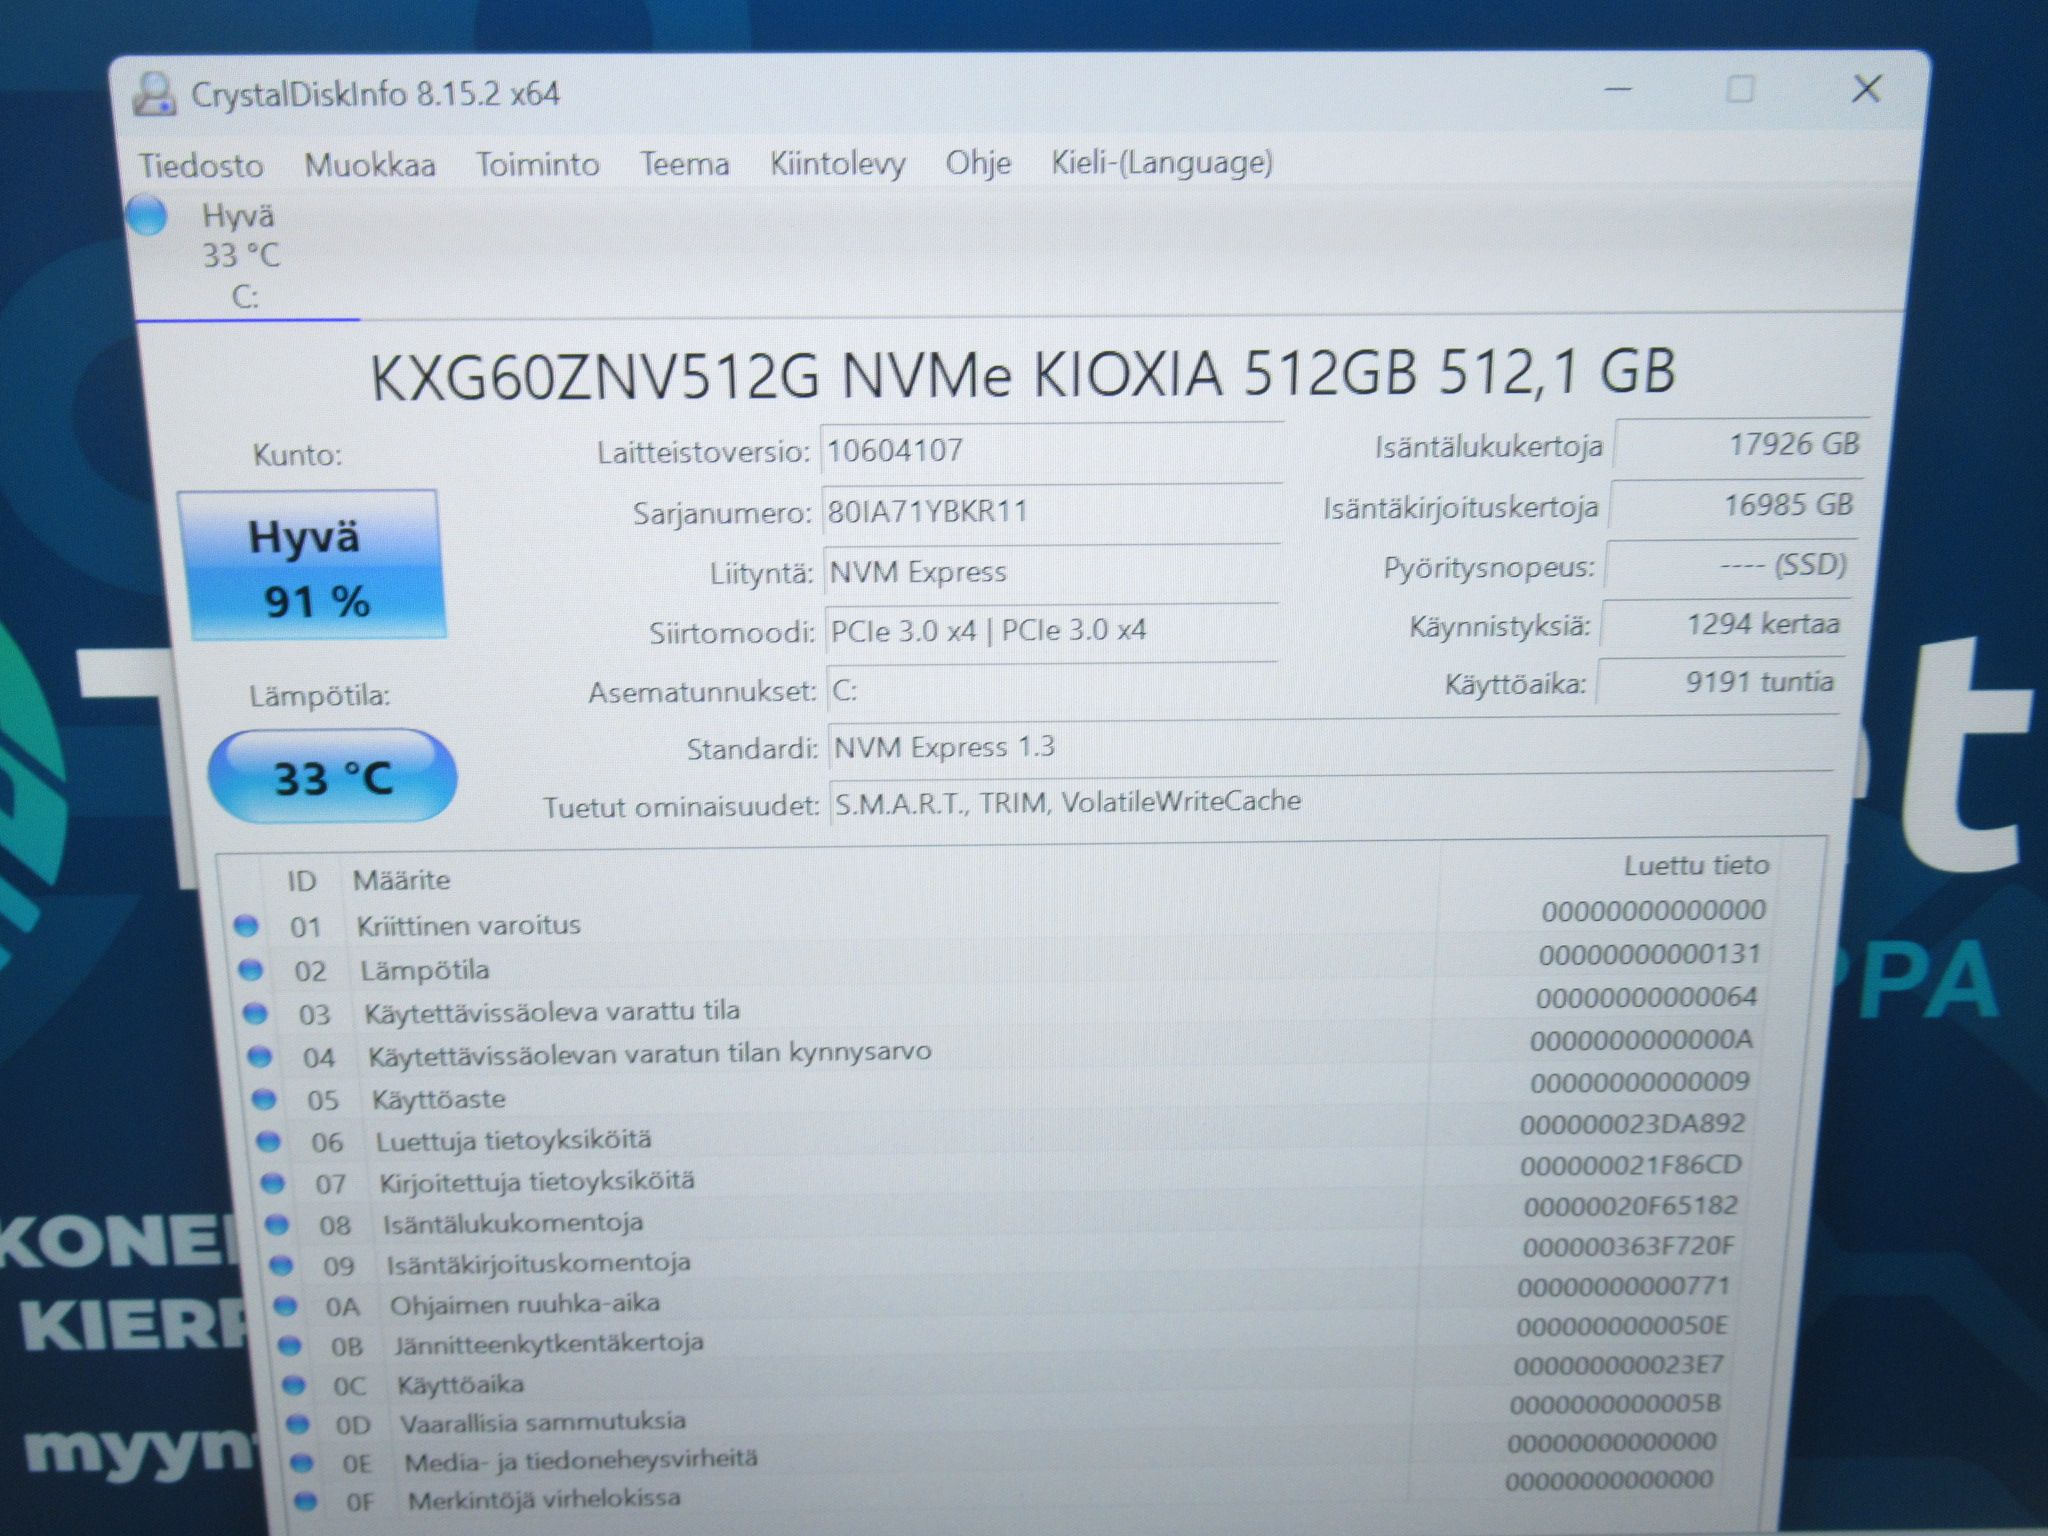Click the Pyöritysnopeus value ---- (SSD)
Screen dimensions: 2048x1536
(x=1730, y=566)
